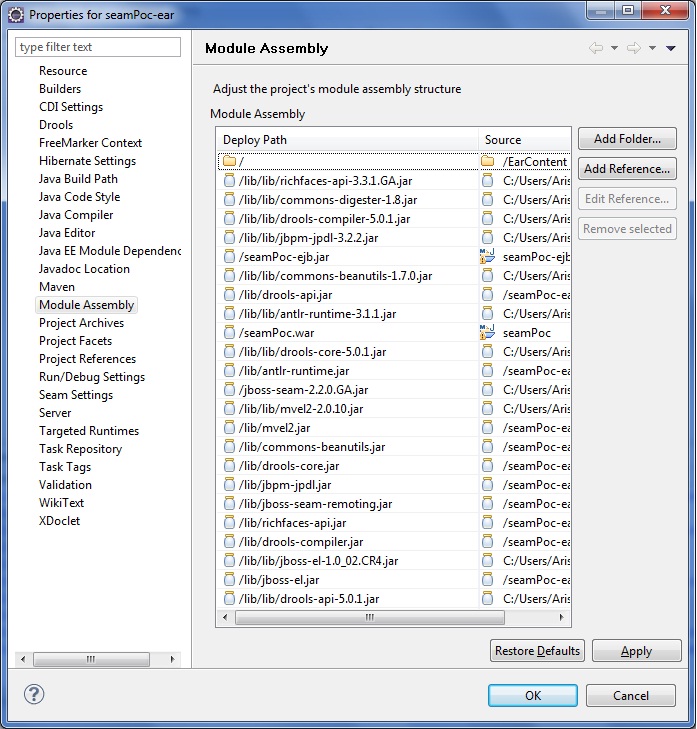Viewport: 697px width, 729px height.
Task: Apply the module assembly changes
Action: [637, 650]
